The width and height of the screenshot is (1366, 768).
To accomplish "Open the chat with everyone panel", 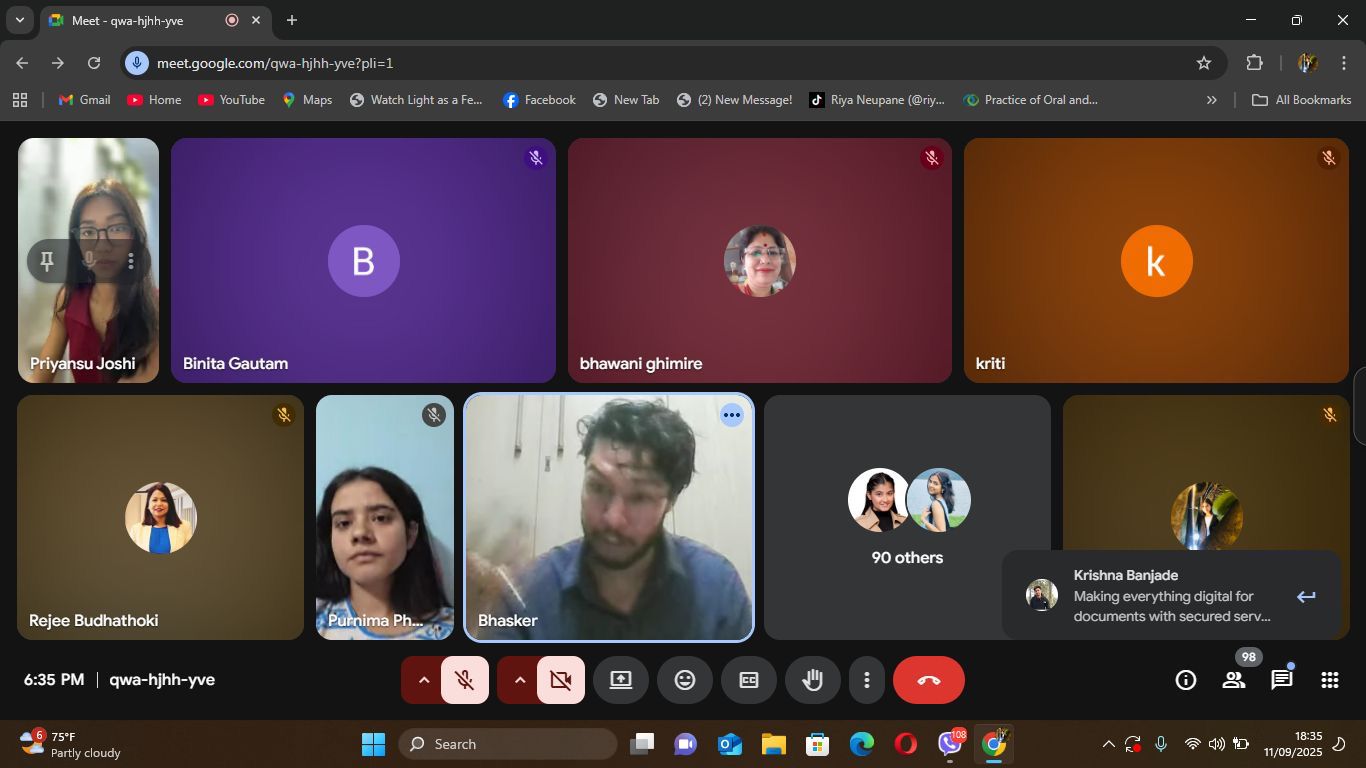I will (x=1281, y=680).
